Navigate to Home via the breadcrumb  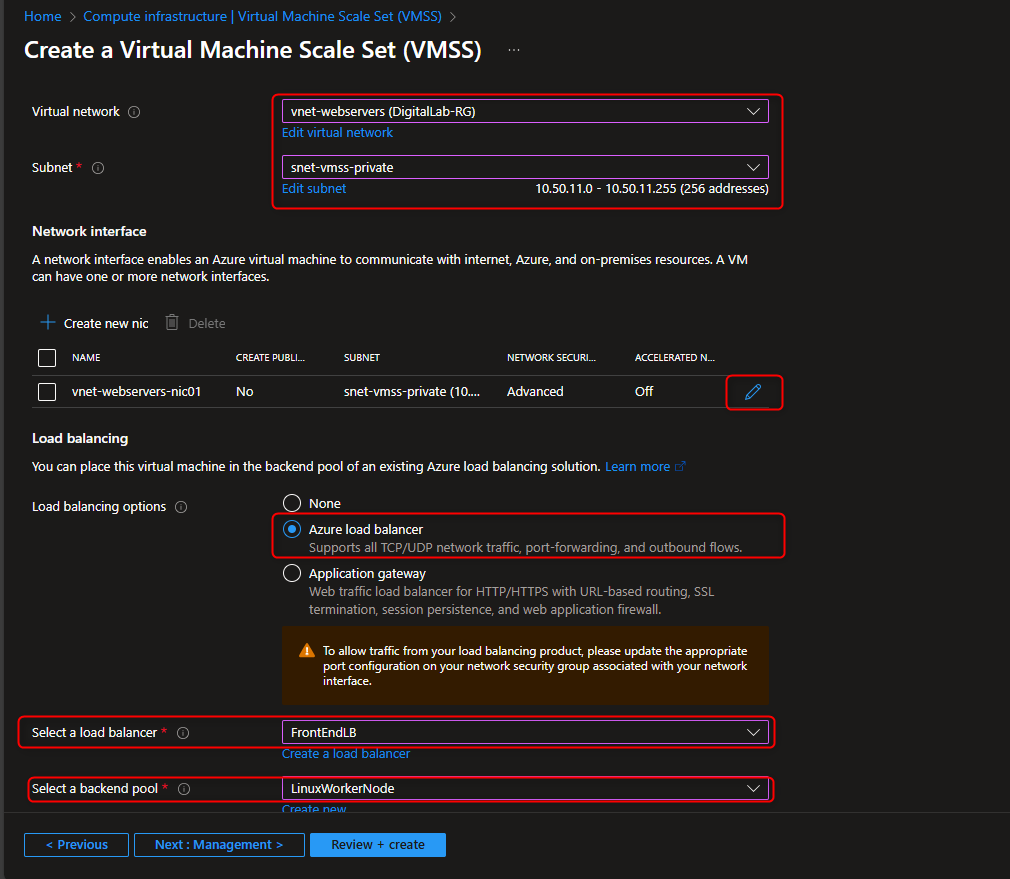point(42,16)
